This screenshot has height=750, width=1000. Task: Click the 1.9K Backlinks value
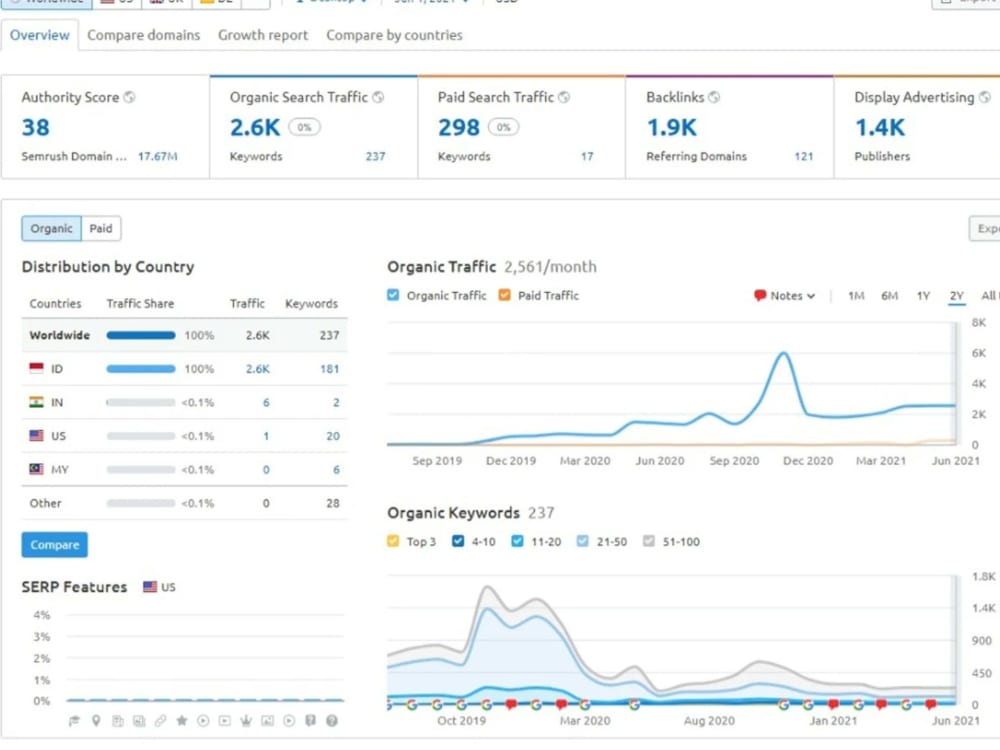tap(672, 128)
